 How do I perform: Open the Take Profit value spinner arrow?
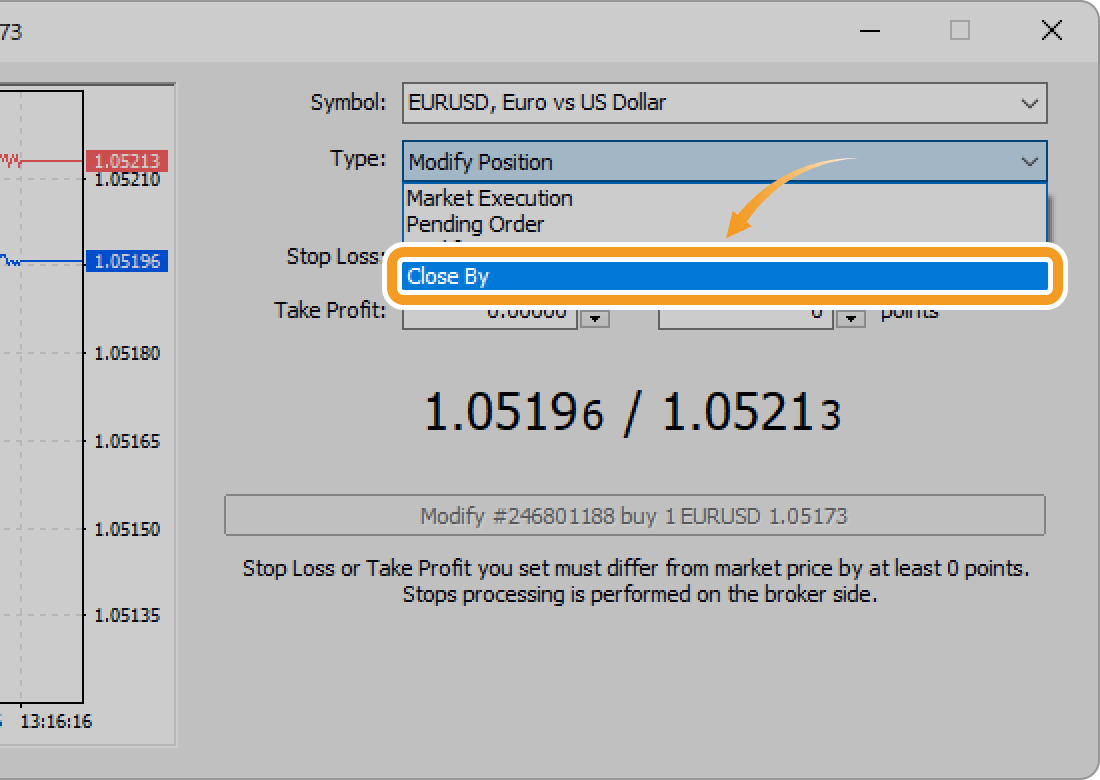click(595, 316)
